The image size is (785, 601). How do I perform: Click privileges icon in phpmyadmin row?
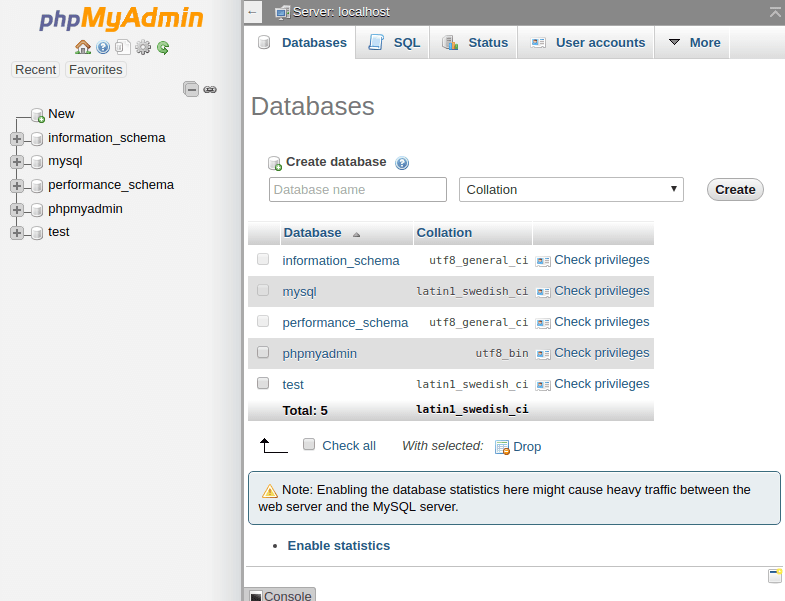pos(543,354)
